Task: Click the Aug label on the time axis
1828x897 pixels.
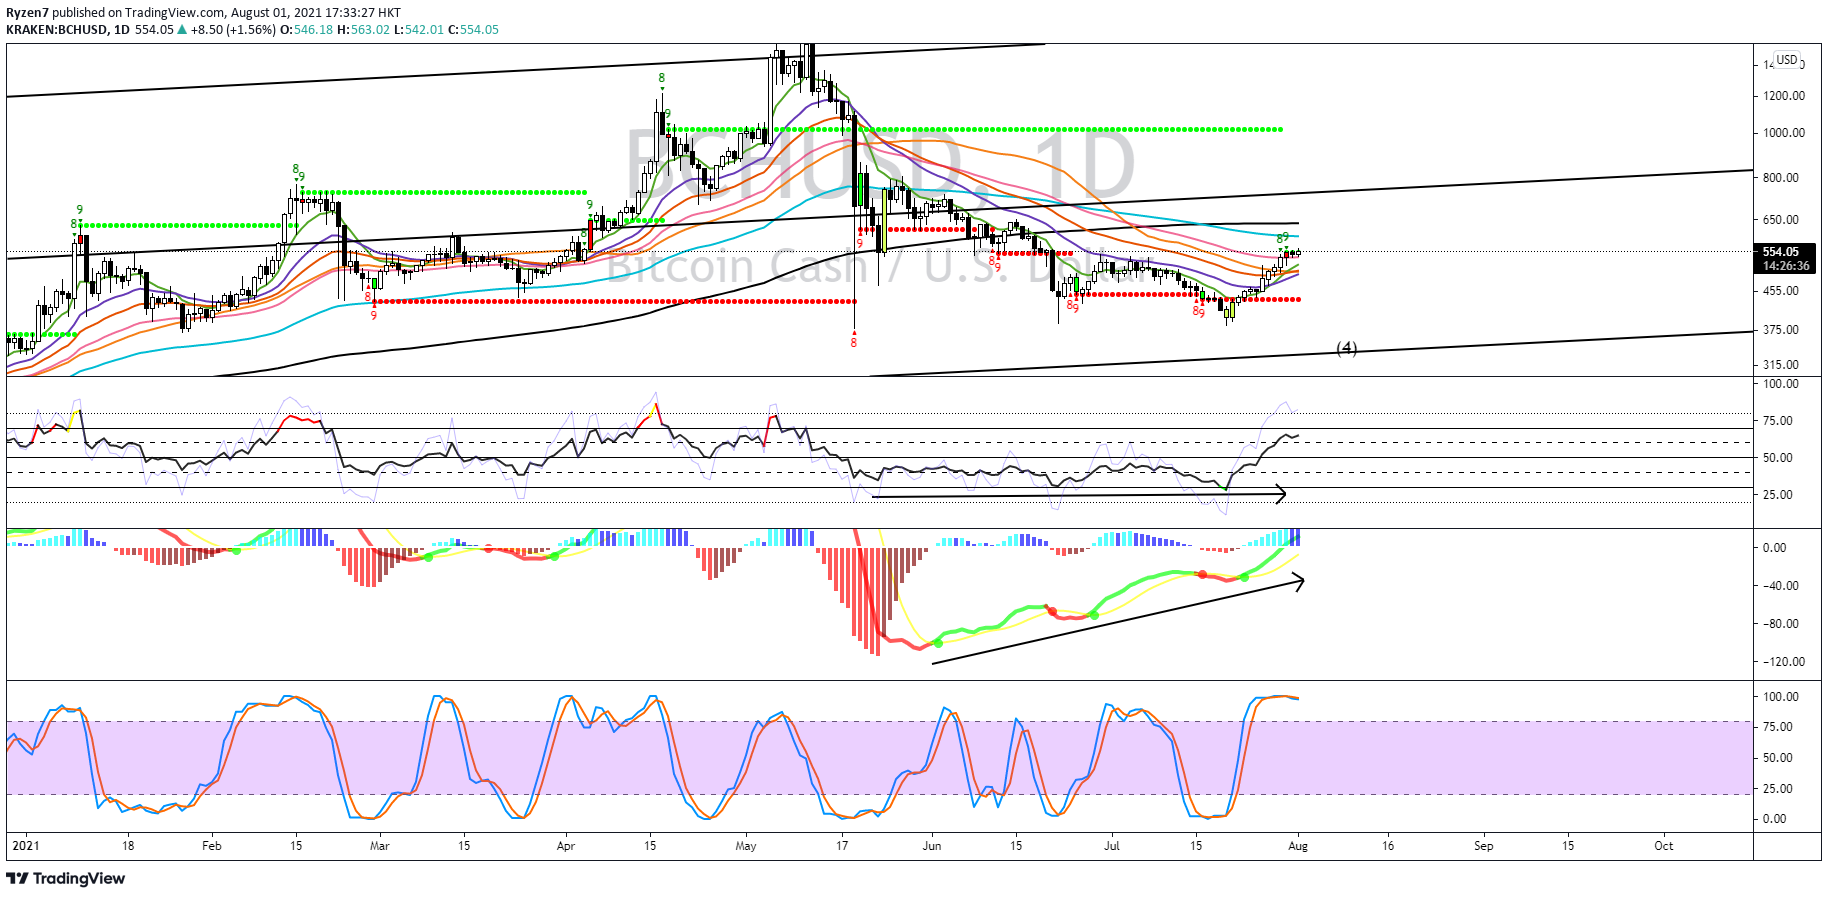Action: (1298, 845)
